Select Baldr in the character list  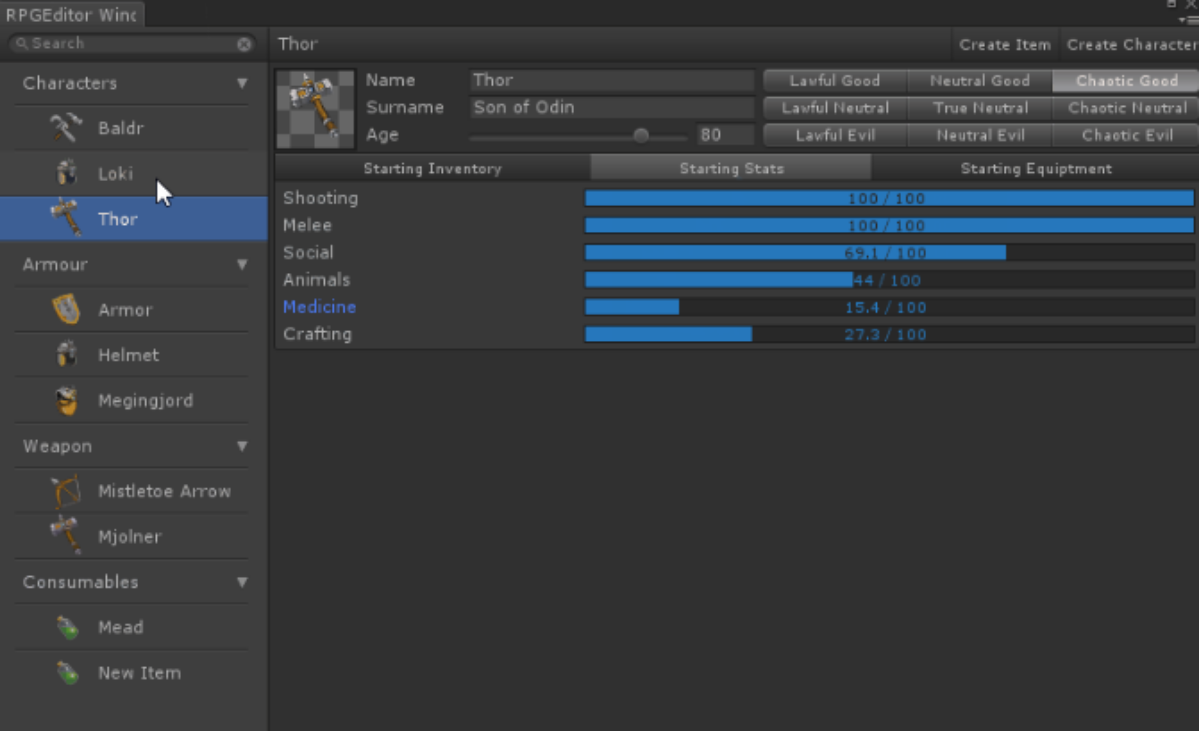tap(134, 128)
